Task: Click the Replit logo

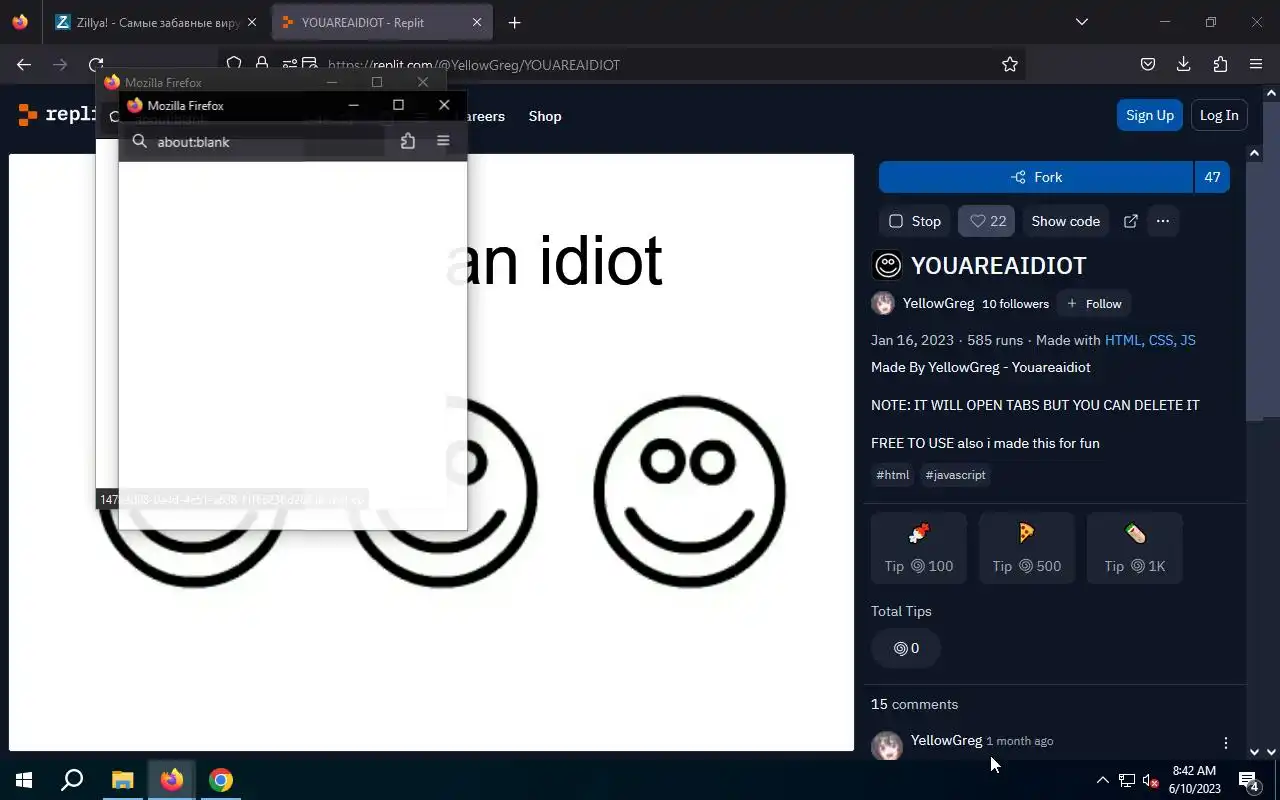Action: click(x=56, y=114)
